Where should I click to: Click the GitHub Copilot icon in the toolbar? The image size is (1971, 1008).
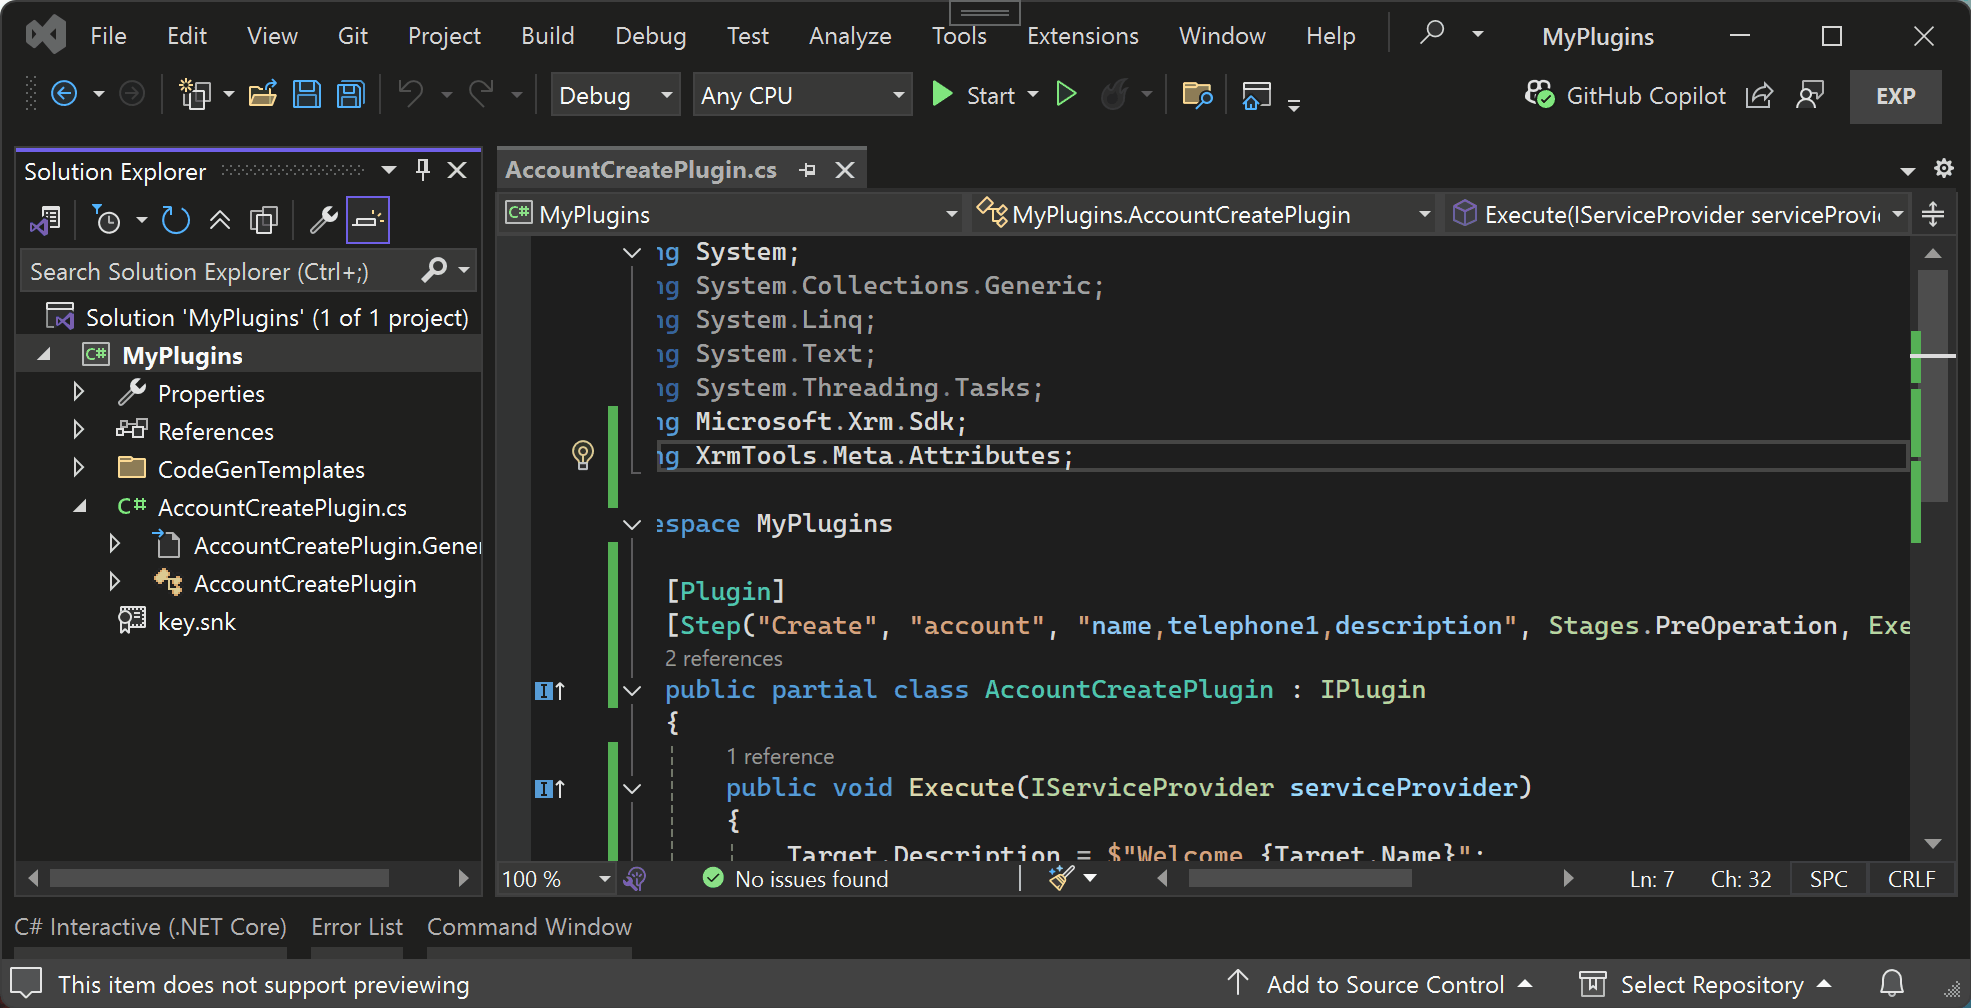coord(1541,95)
